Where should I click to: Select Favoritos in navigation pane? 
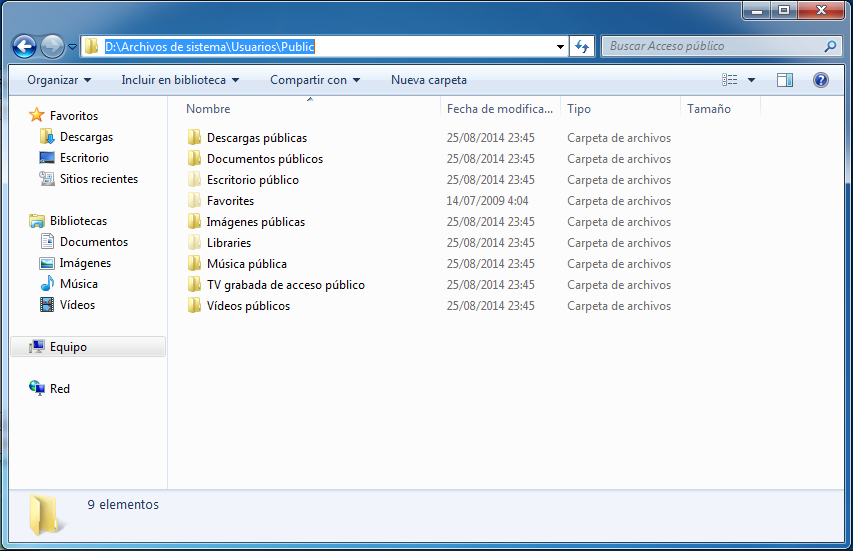tap(64, 115)
